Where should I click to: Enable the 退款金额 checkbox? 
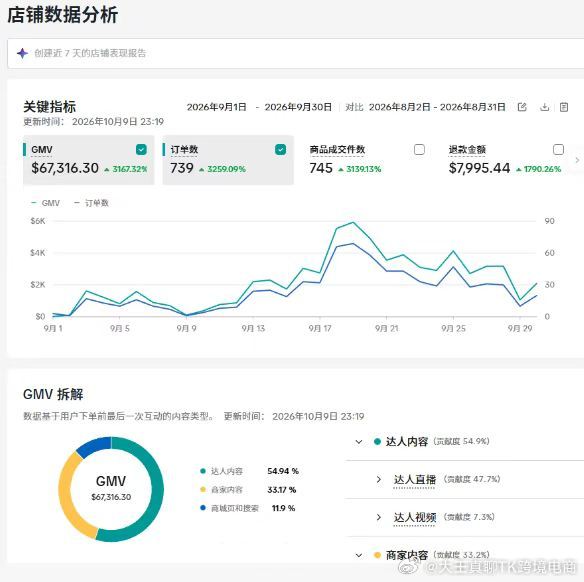point(558,150)
